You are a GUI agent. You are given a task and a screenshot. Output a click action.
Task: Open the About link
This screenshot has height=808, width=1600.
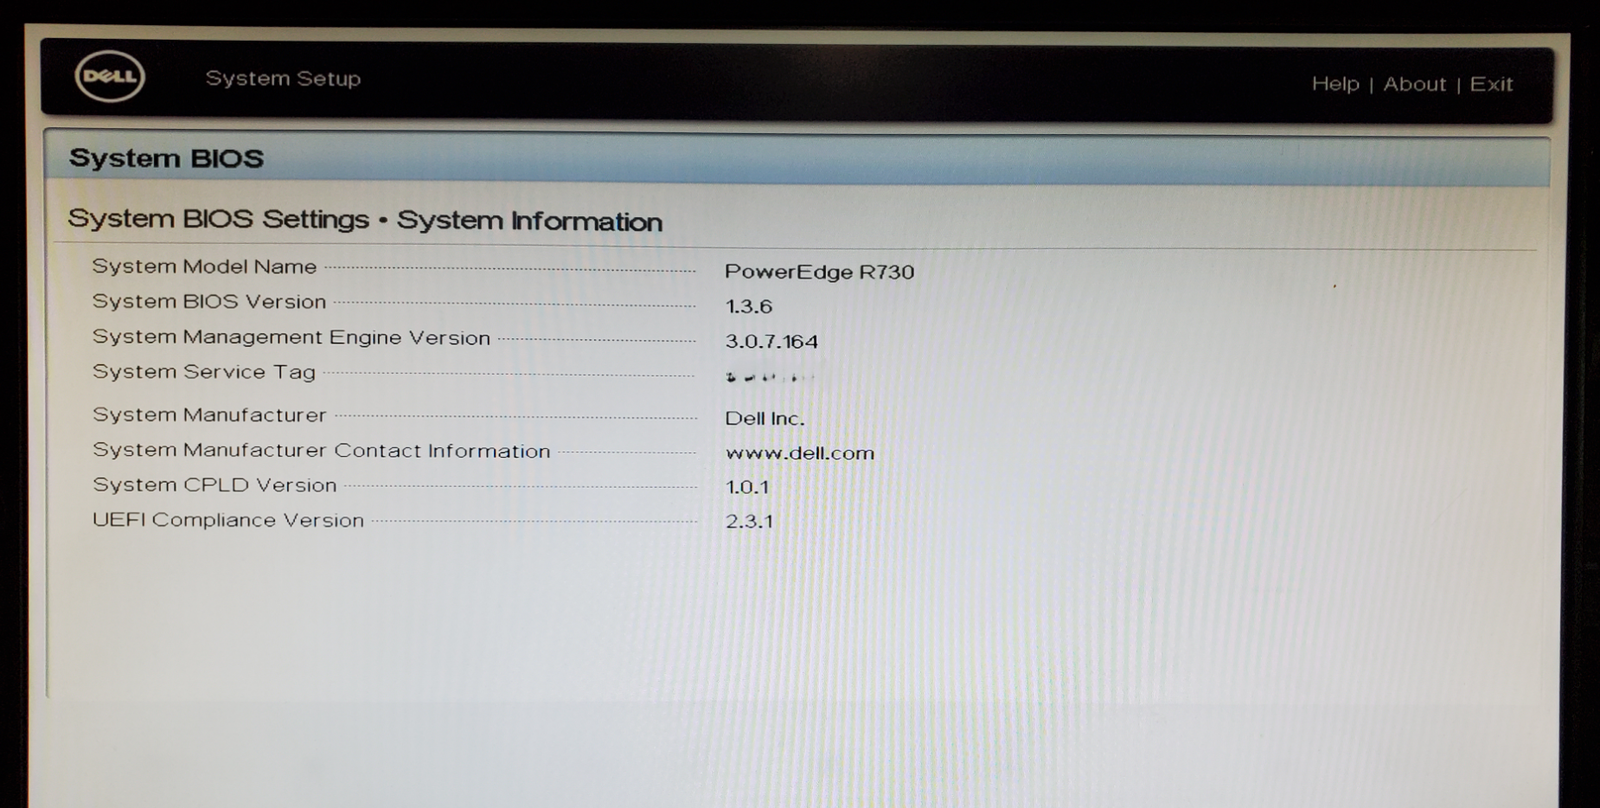(1414, 84)
